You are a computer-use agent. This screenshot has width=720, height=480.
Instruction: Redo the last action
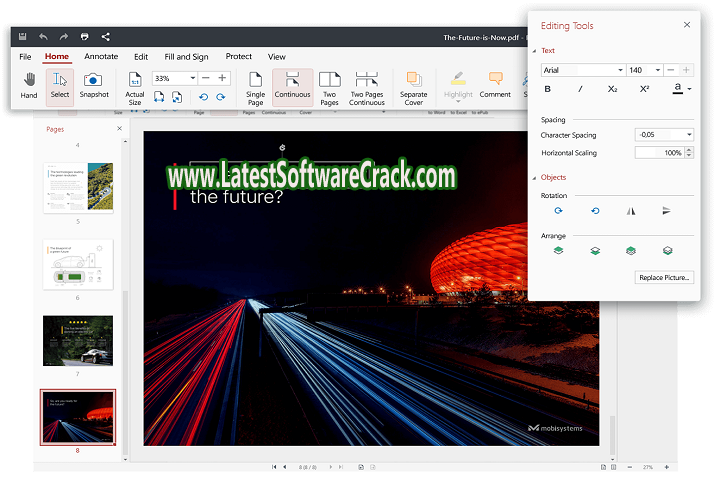pos(64,37)
